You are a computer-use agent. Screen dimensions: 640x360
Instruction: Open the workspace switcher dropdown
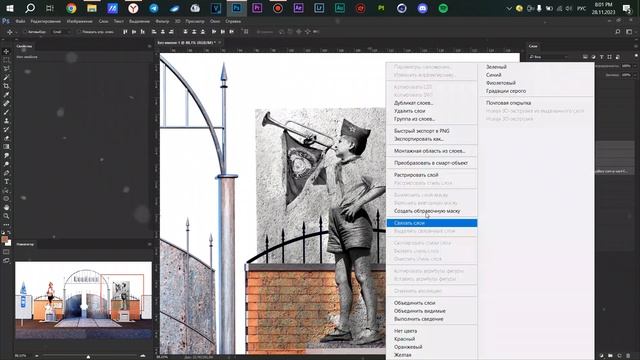[x=629, y=31]
